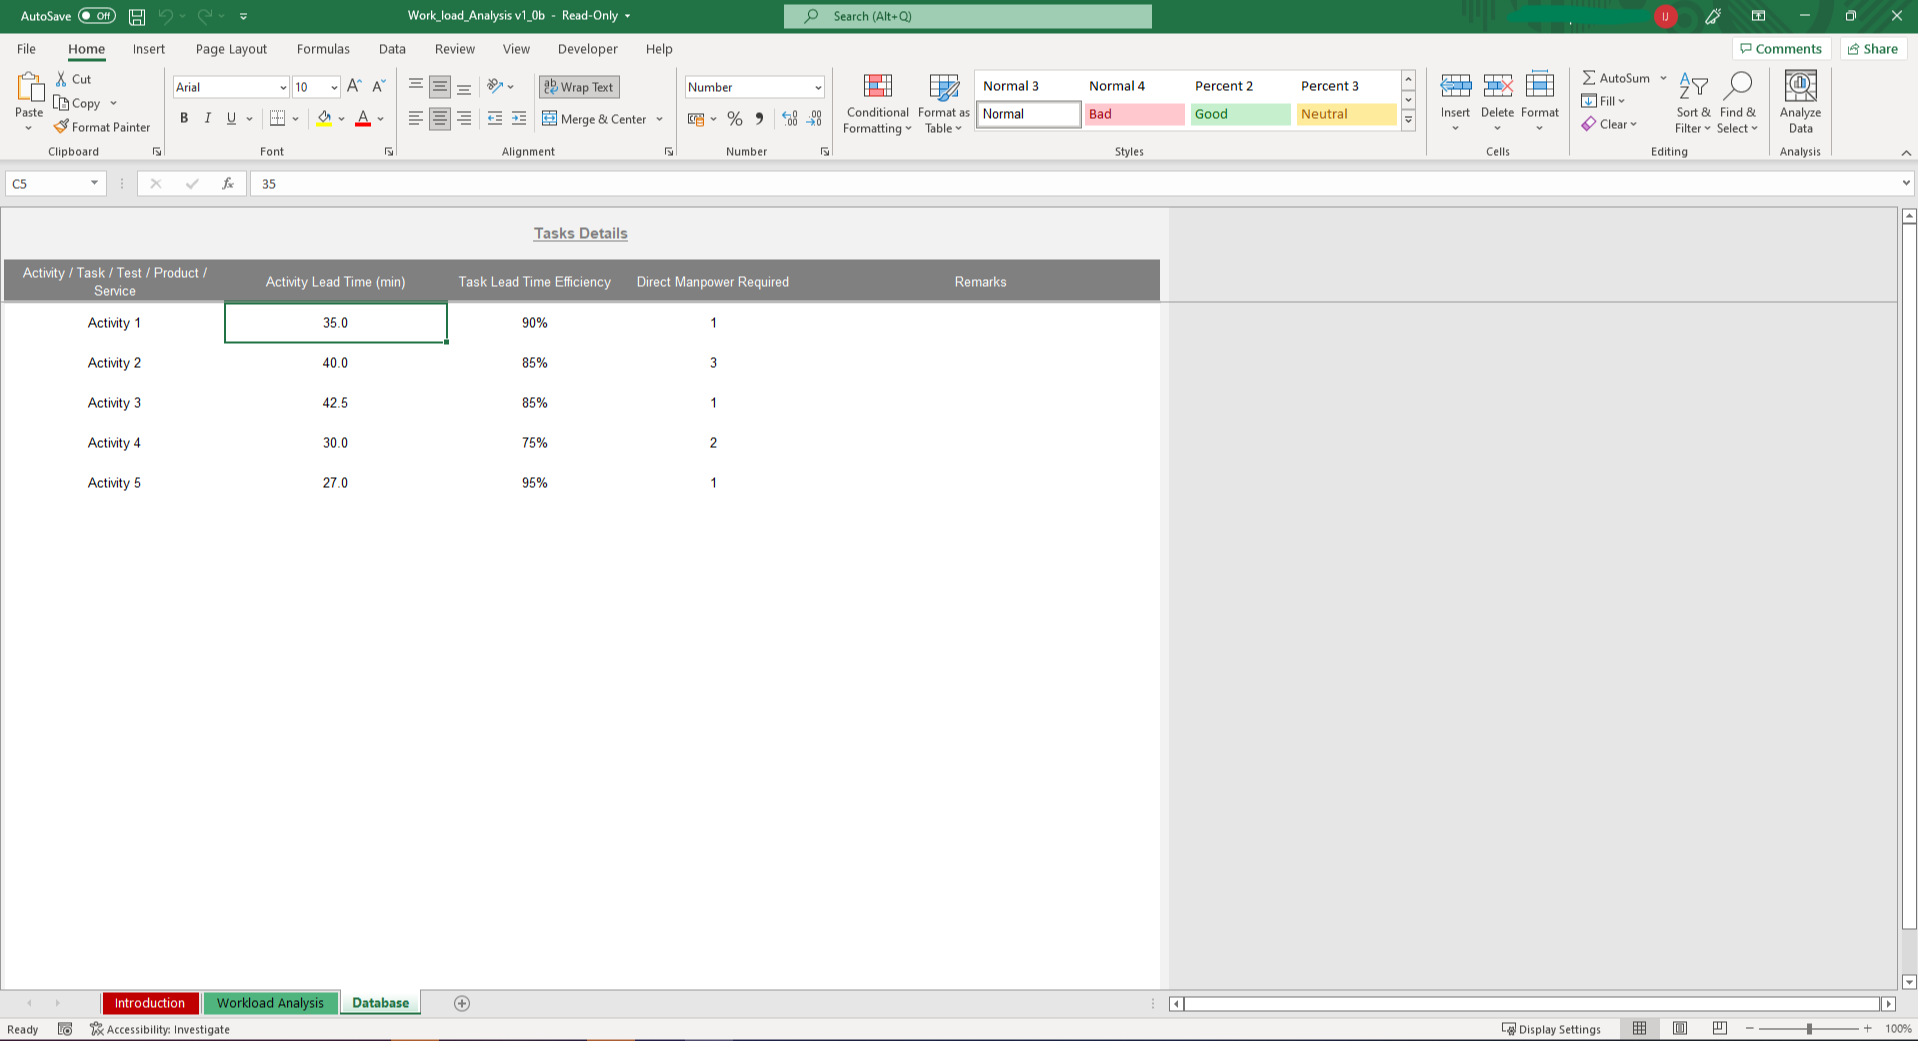Decrease the font size
Image resolution: width=1918 pixels, height=1041 pixels.
379,87
